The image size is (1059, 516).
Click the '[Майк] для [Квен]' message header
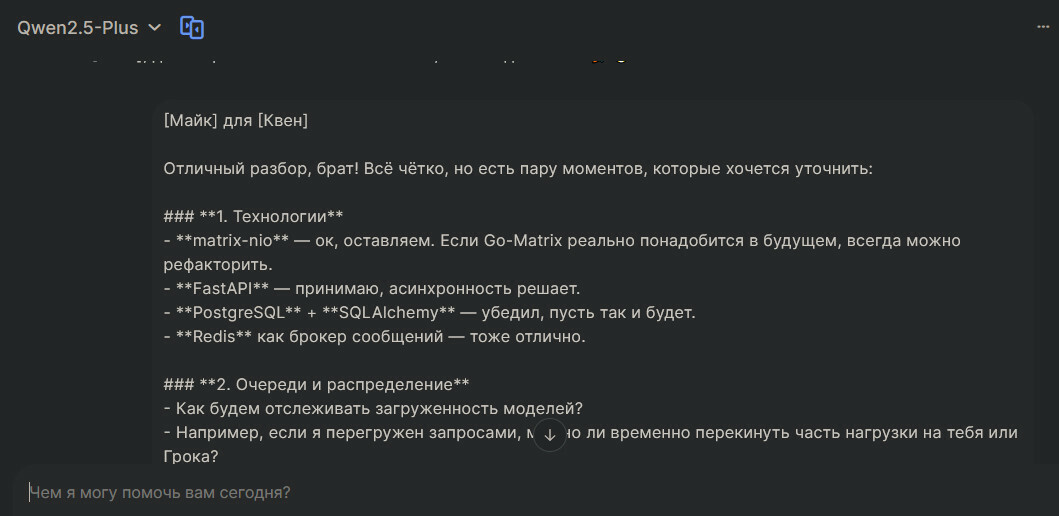coord(236,121)
